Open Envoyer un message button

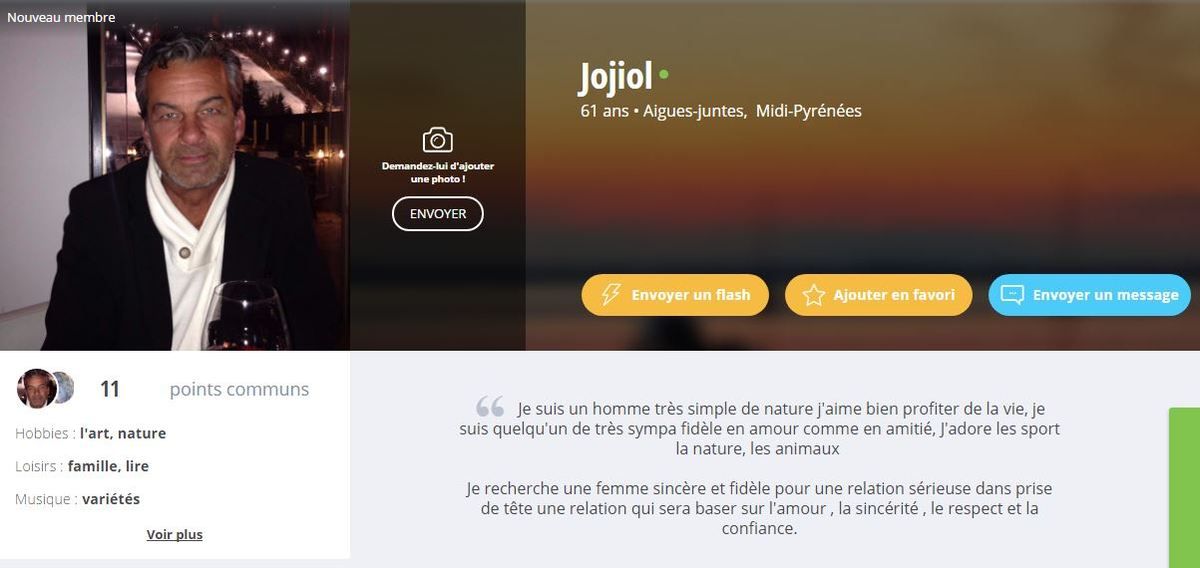pos(1090,295)
